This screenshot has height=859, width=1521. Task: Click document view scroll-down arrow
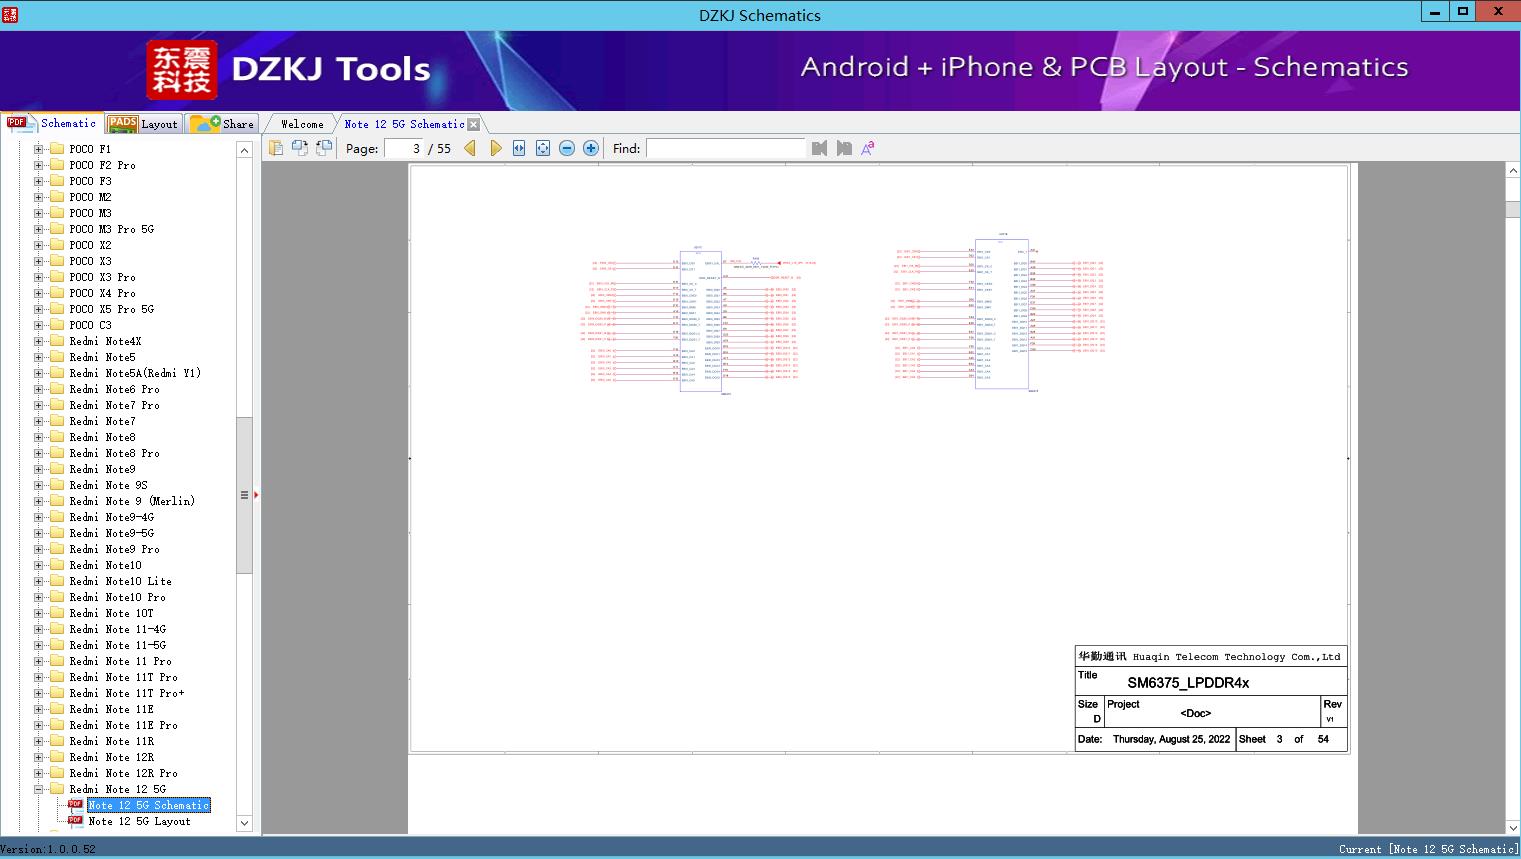pyautogui.click(x=1513, y=827)
